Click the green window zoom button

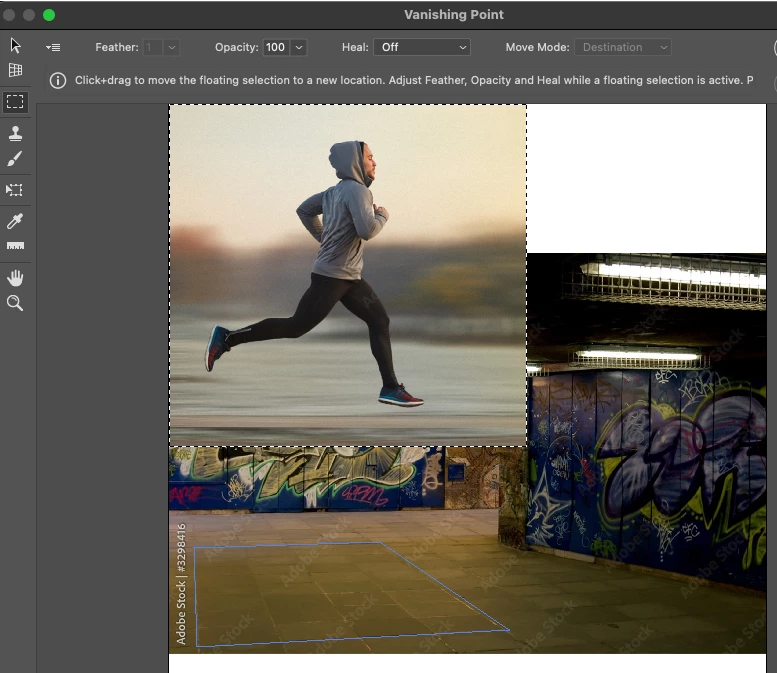point(48,15)
